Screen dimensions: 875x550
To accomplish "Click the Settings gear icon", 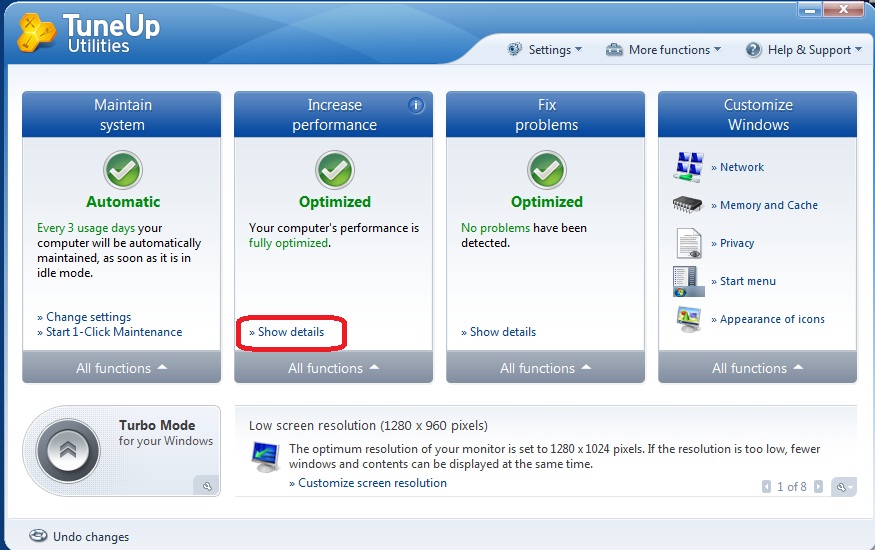I will pos(515,49).
